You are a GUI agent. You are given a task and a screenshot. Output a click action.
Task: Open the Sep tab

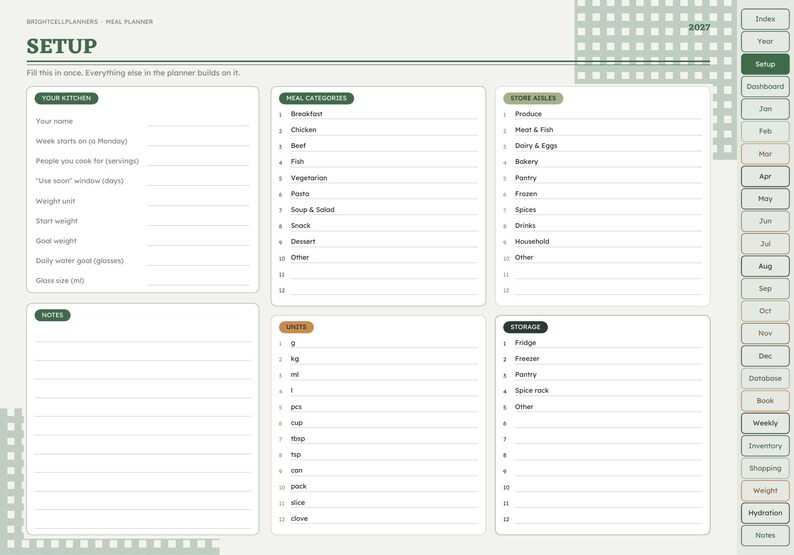pyautogui.click(x=765, y=289)
